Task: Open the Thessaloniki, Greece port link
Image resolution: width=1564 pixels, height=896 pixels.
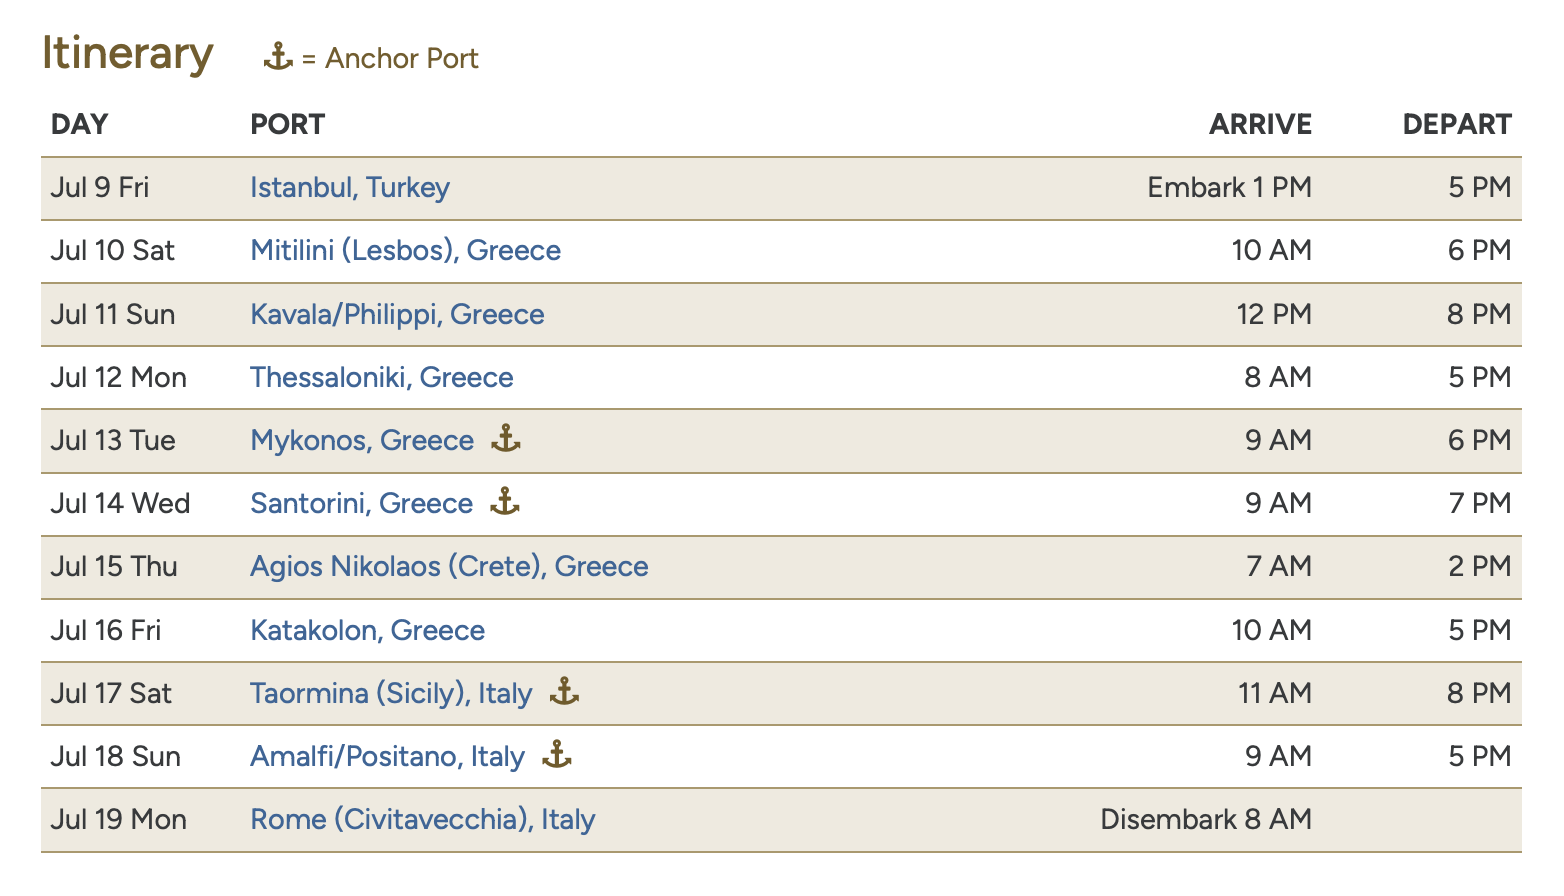Action: point(381,378)
